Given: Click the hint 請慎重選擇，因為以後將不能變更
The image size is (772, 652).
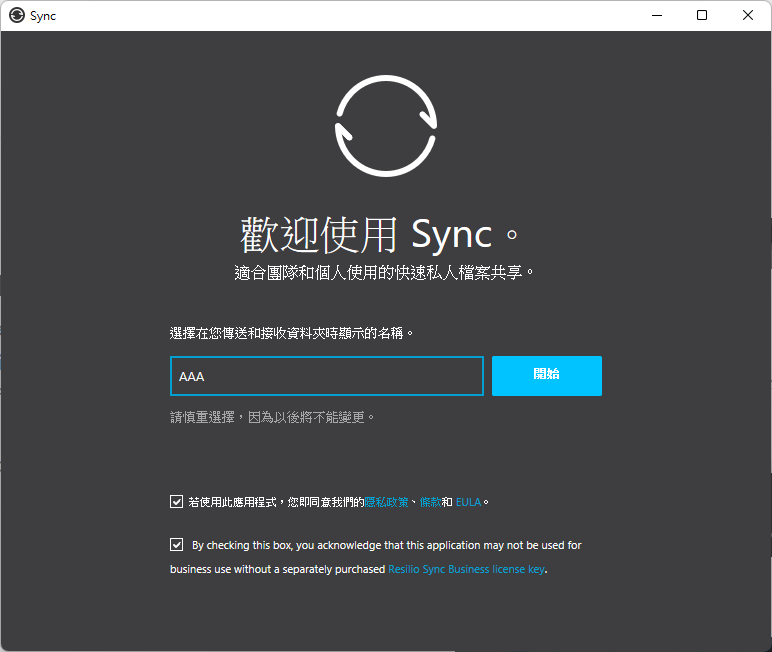Looking at the screenshot, I should [x=272, y=418].
